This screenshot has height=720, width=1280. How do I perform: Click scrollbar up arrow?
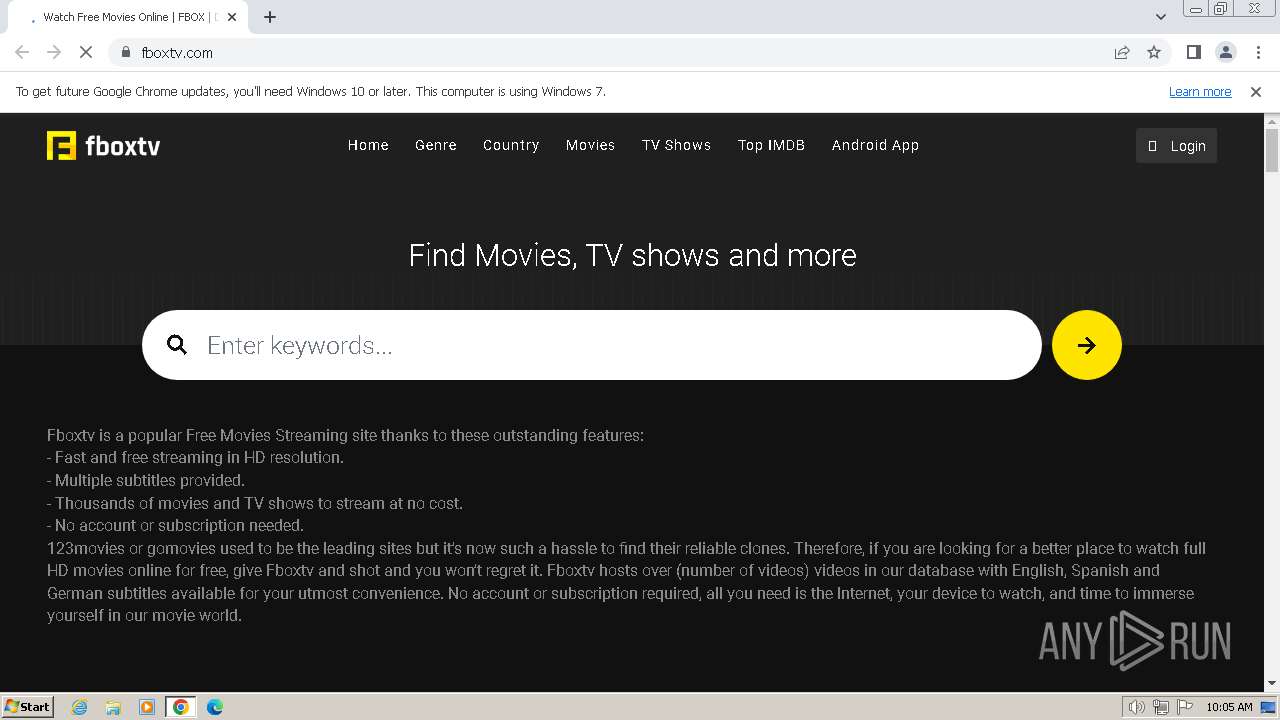pos(1272,121)
